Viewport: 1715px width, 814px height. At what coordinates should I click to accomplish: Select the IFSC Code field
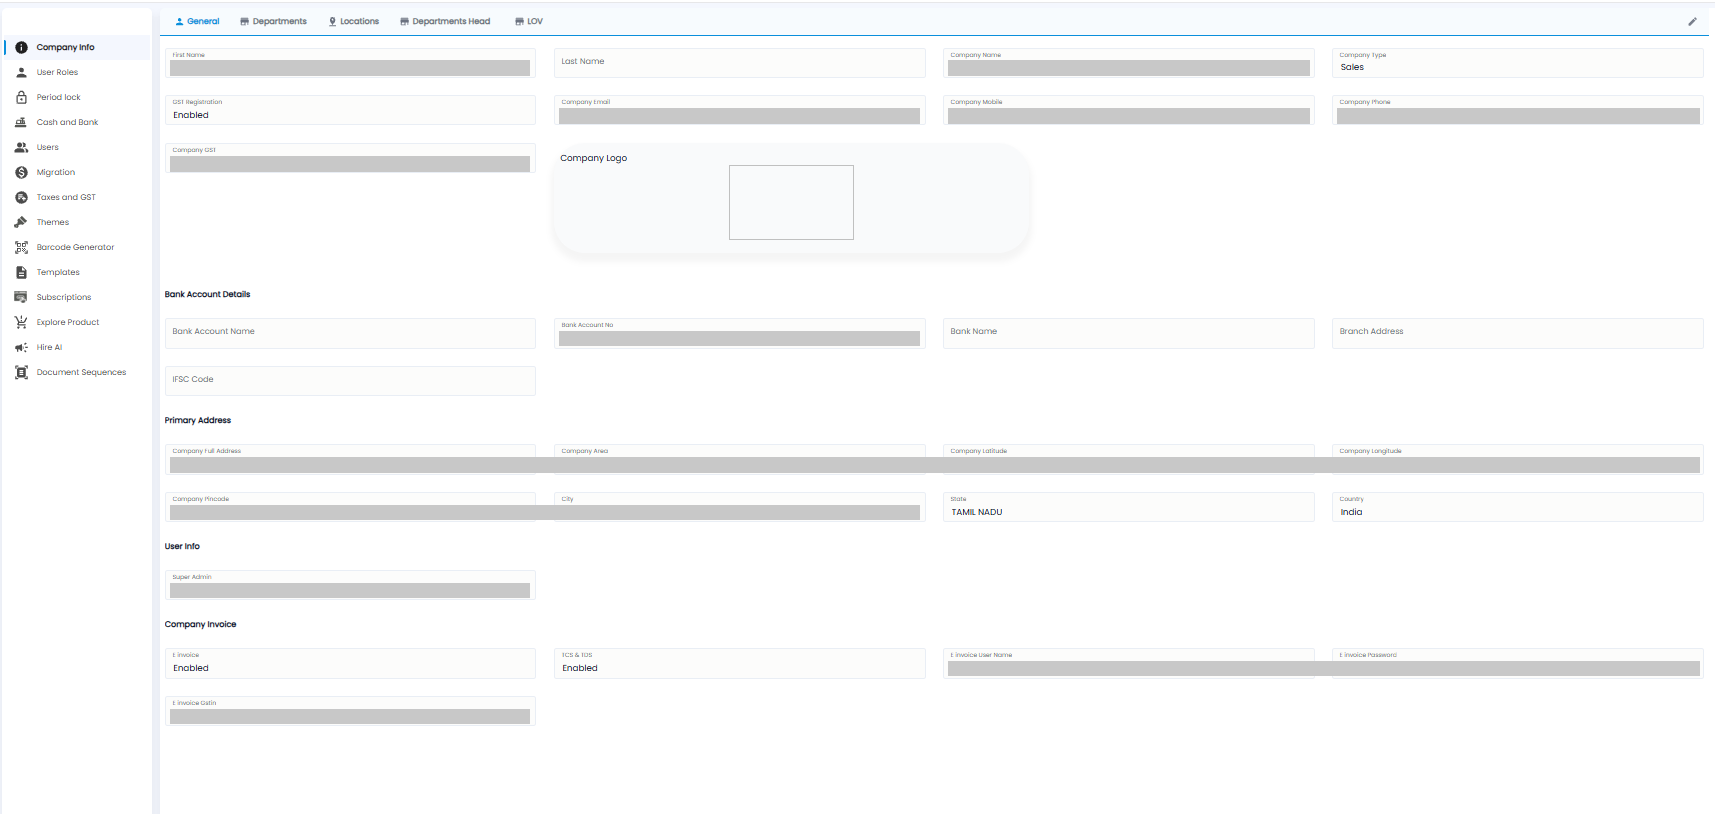pos(350,381)
